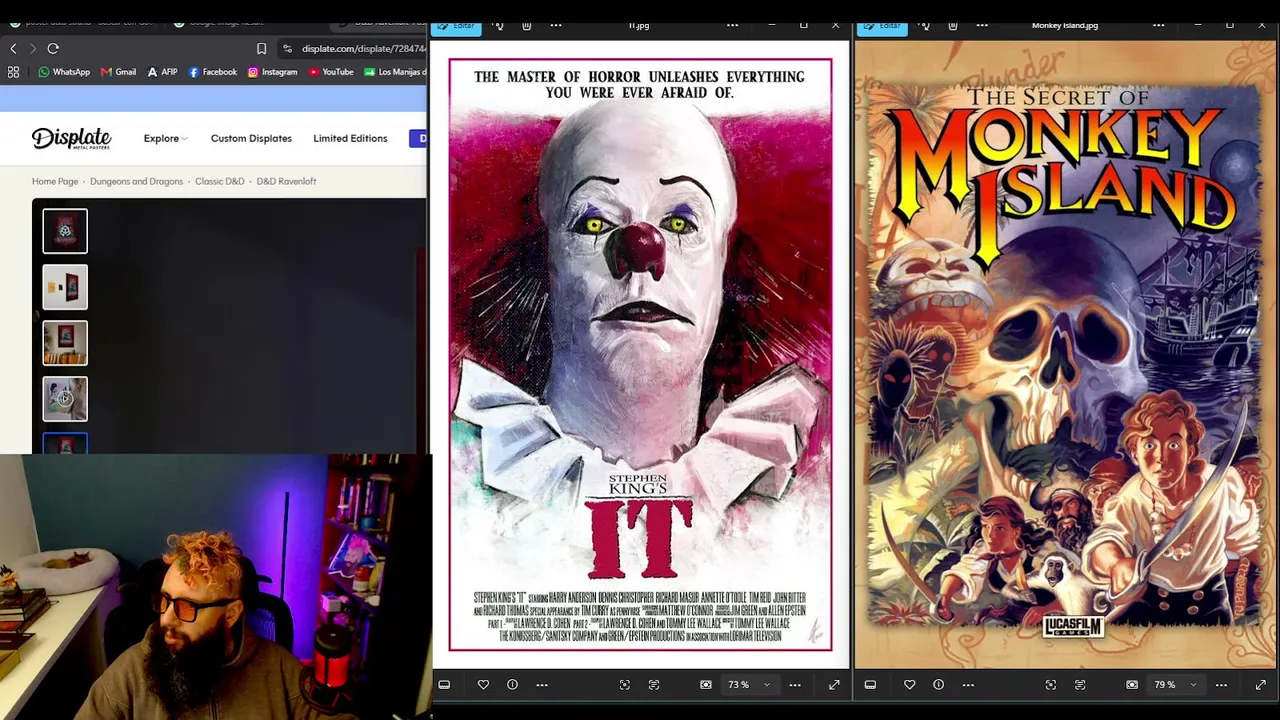This screenshot has width=1280, height=720.
Task: Go to Home Page breadcrumb
Action: 55,181
